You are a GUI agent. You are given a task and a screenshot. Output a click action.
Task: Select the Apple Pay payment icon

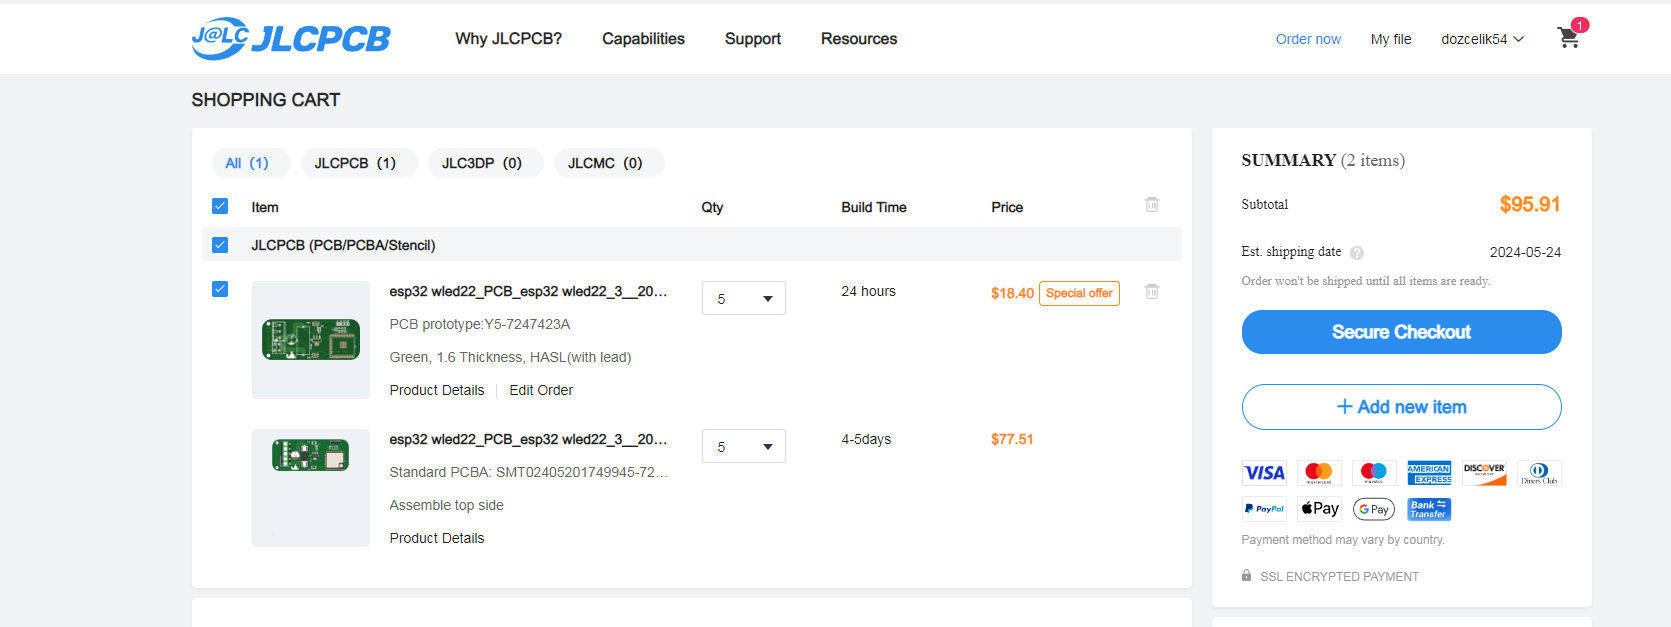click(x=1319, y=509)
